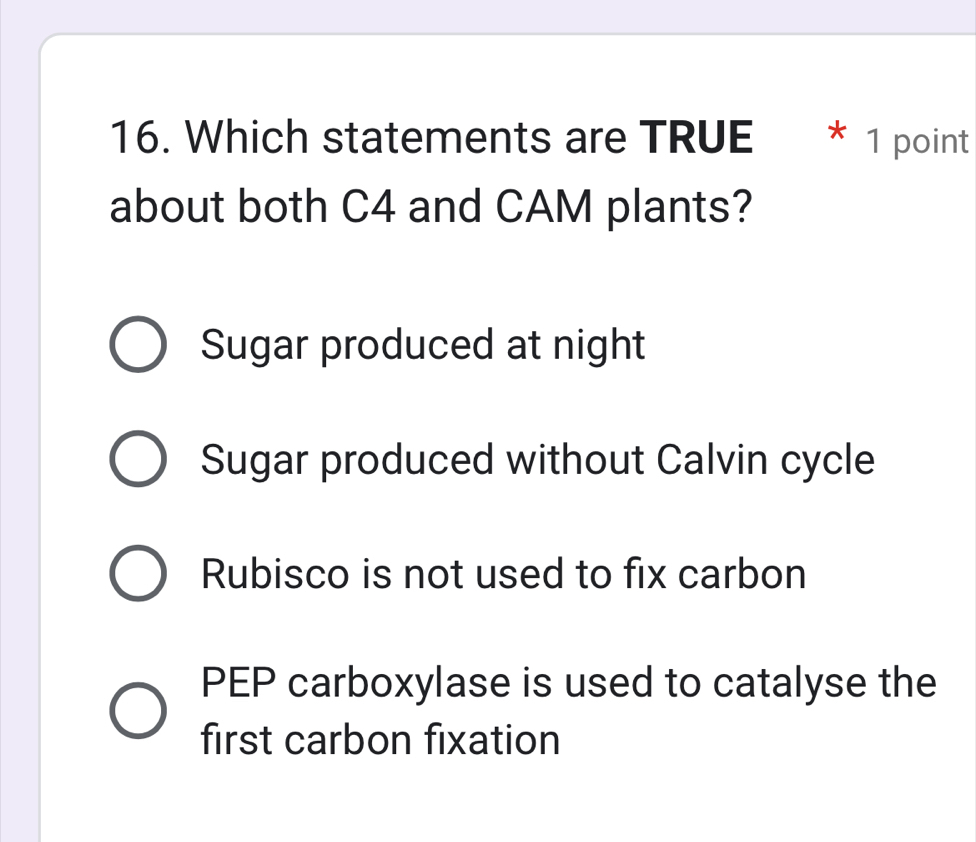Image resolution: width=976 pixels, height=842 pixels.
Task: Click the label 'Rubisco is not used to fix carbon'
Action: 503,574
